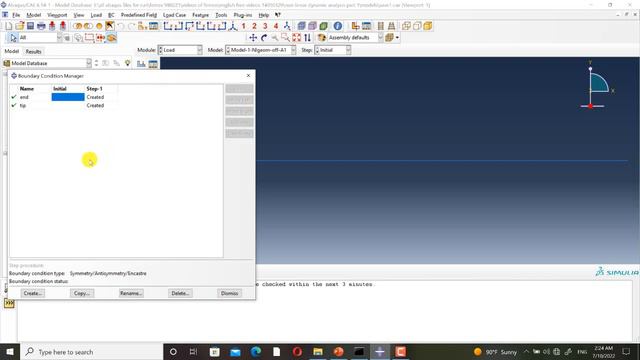This screenshot has height=360, width=640.
Task: Click the datum coordinate system icon
Action: point(233,26)
